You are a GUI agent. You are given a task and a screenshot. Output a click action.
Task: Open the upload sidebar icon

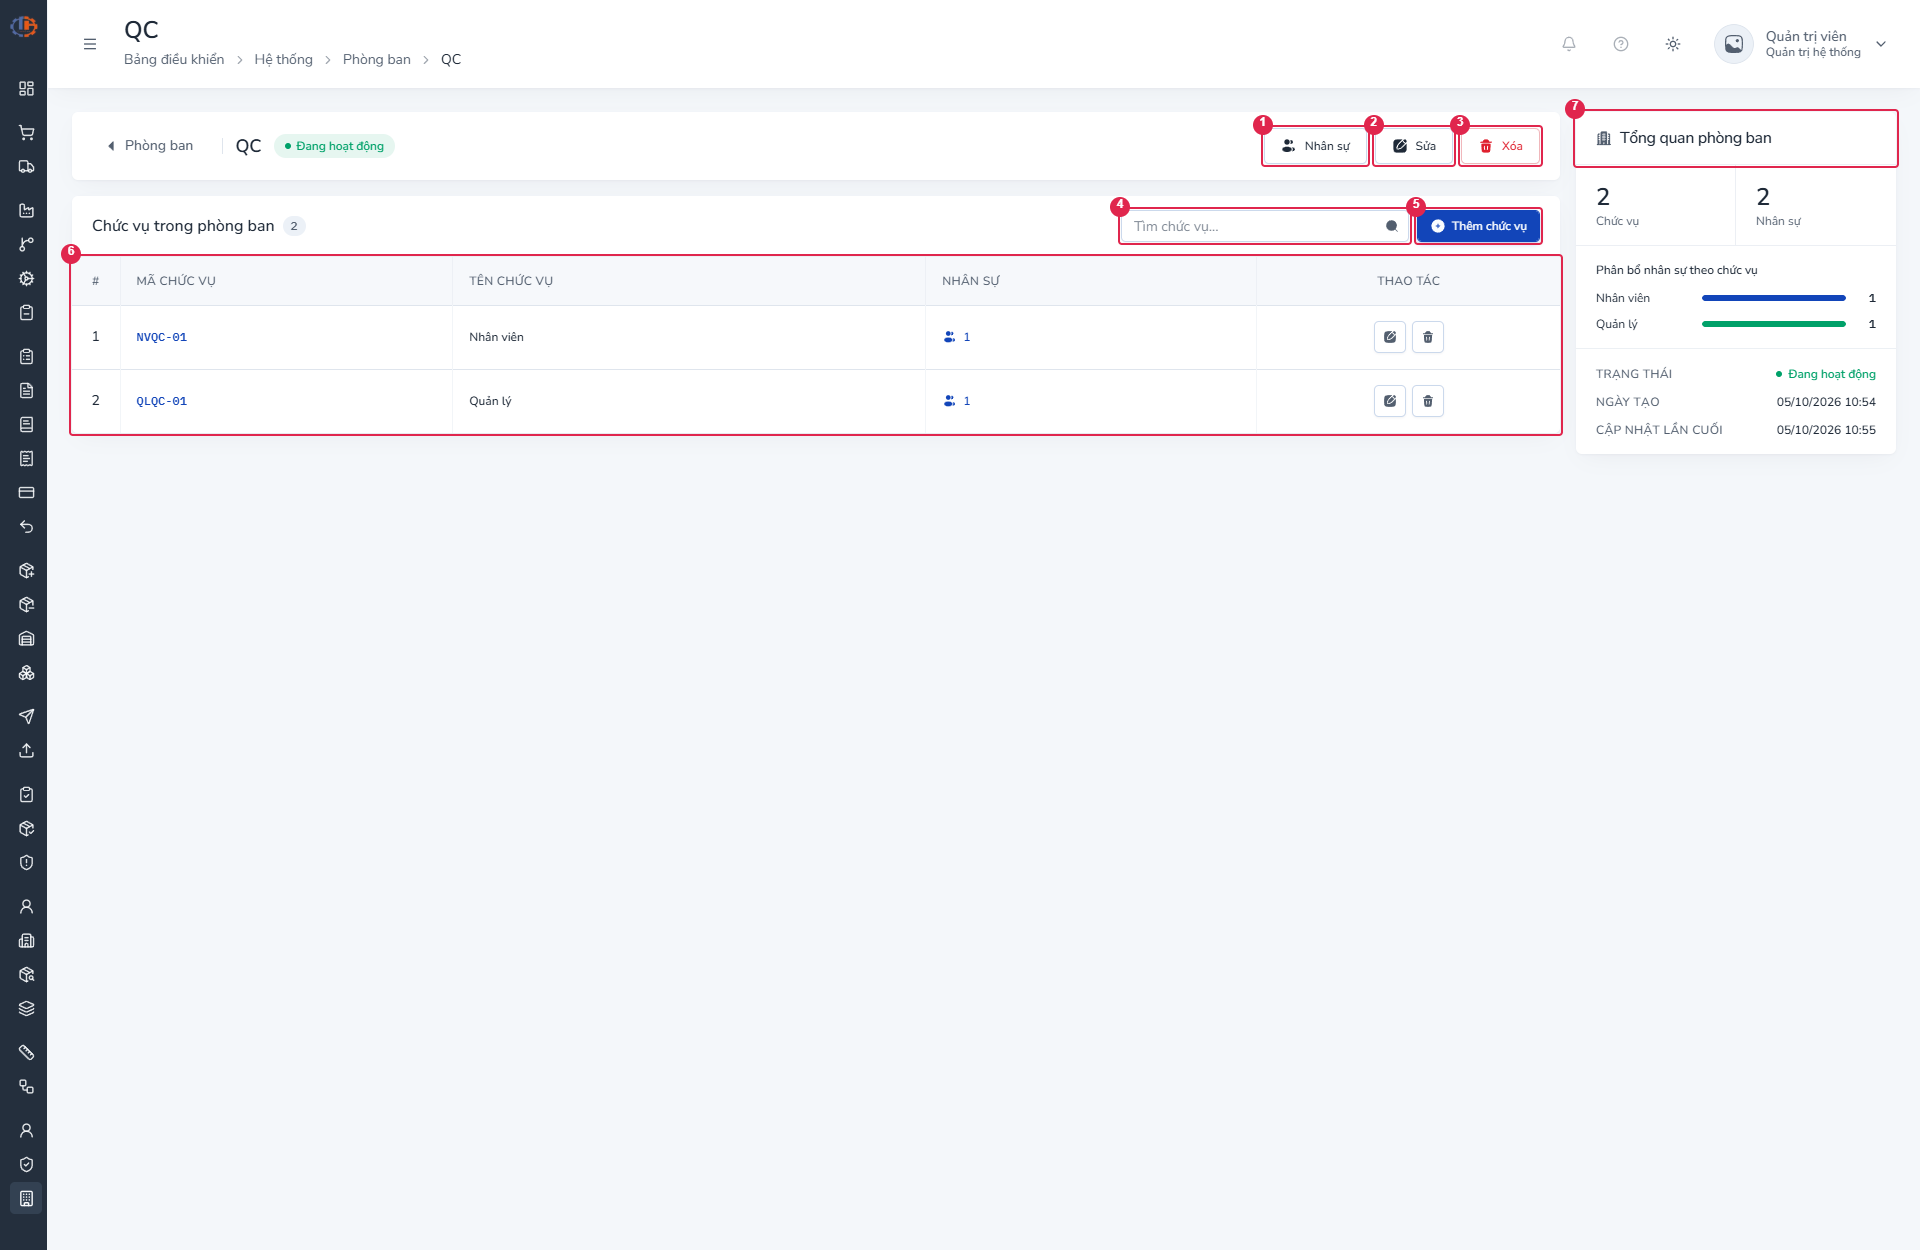(27, 750)
